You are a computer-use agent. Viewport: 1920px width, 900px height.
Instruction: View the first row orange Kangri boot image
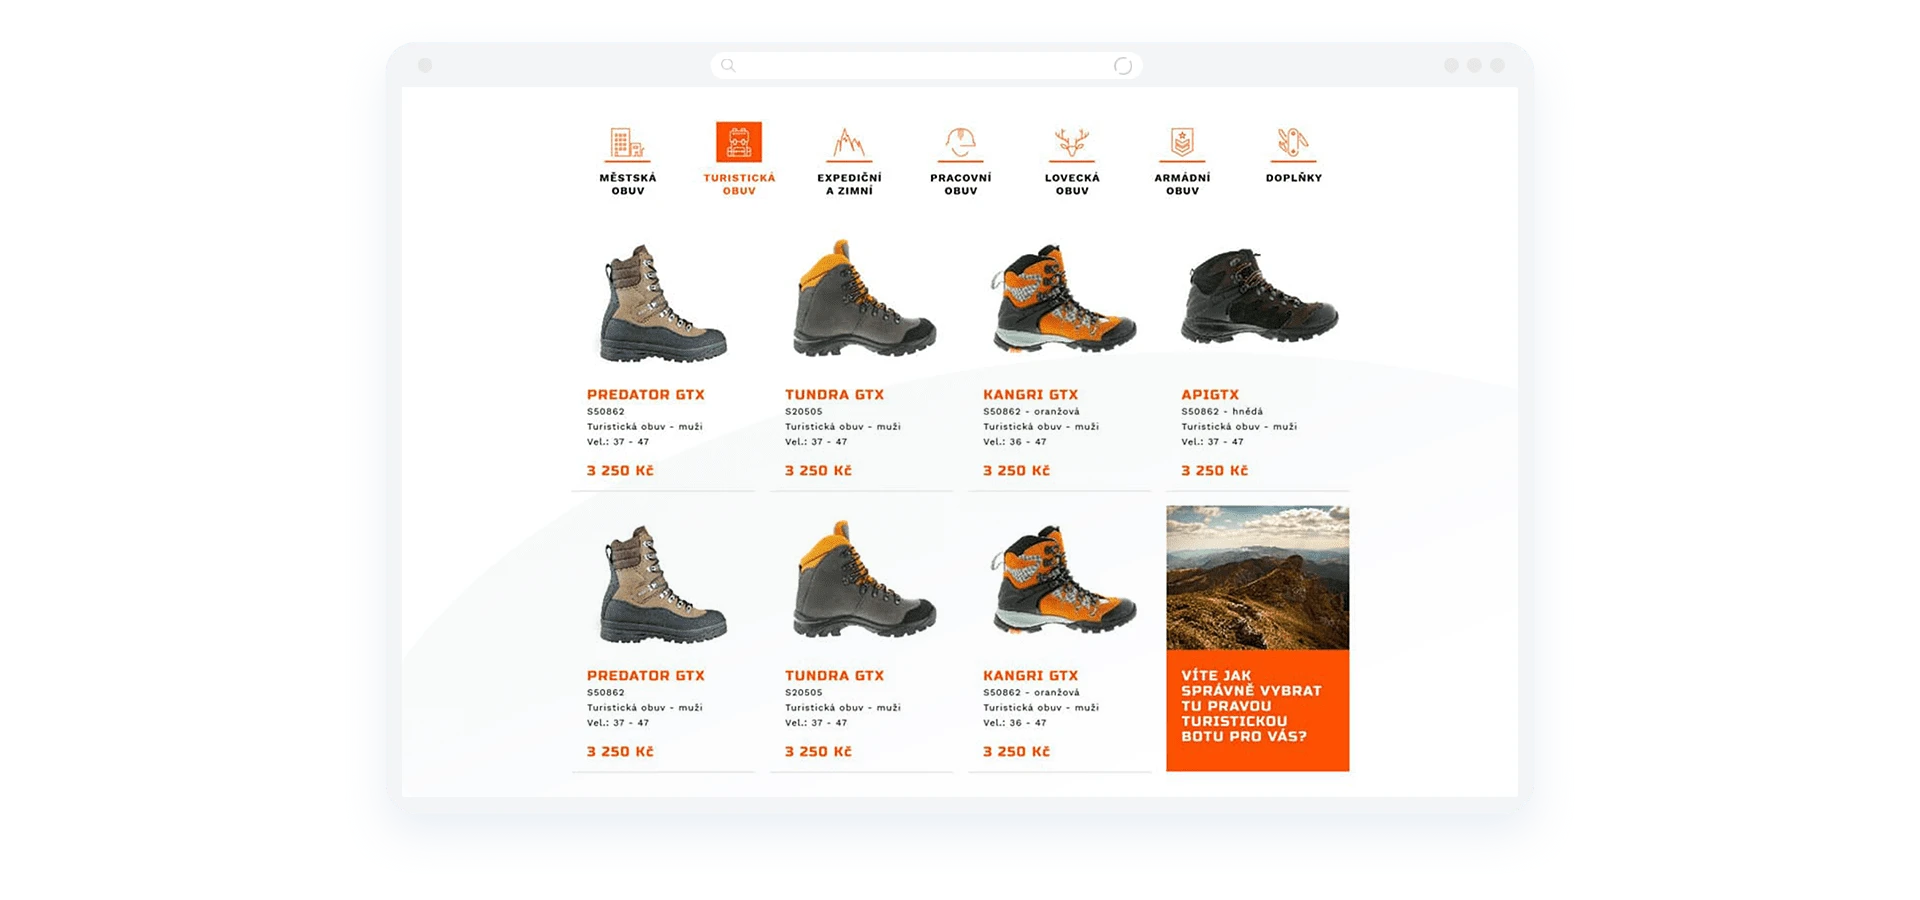1062,300
